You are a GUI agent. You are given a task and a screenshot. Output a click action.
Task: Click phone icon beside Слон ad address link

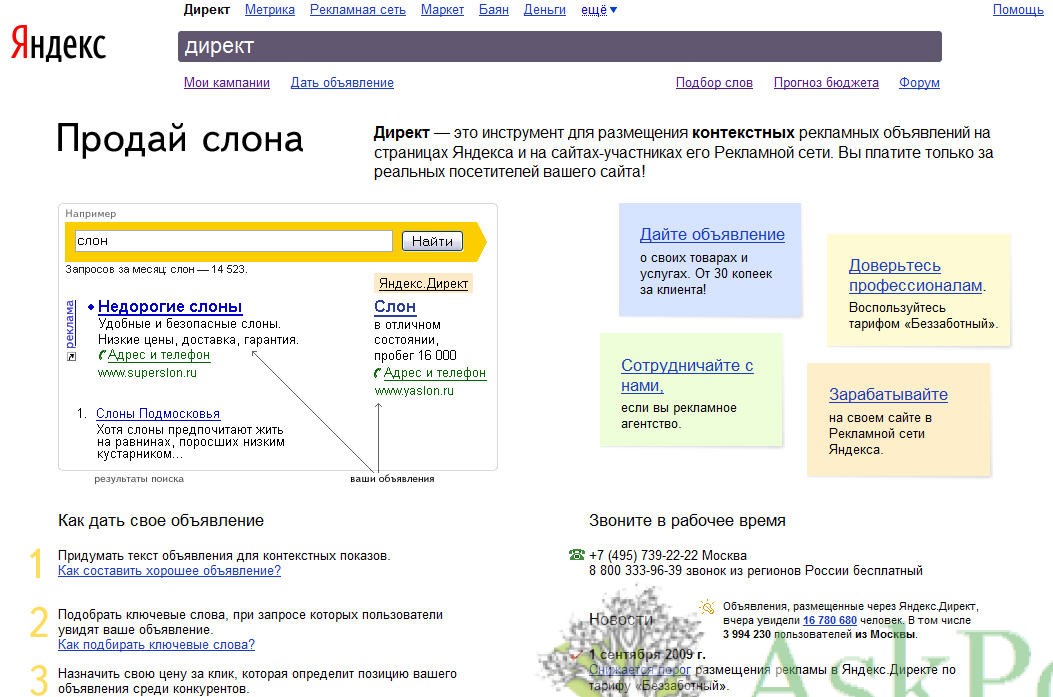coord(378,373)
